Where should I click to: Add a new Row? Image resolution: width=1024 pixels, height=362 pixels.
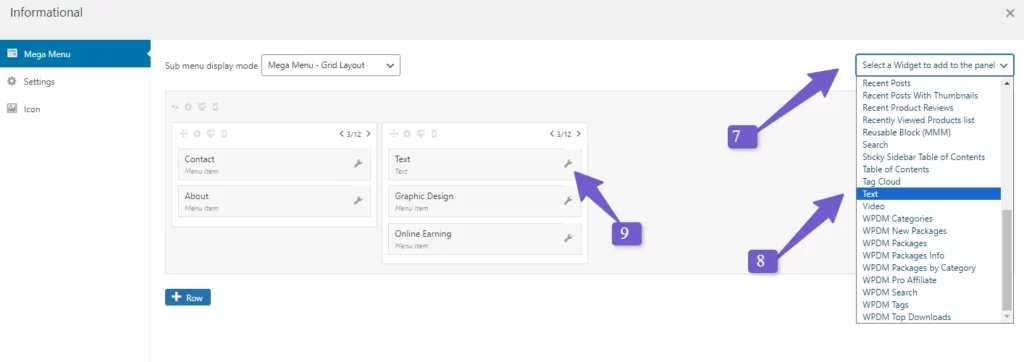187,297
